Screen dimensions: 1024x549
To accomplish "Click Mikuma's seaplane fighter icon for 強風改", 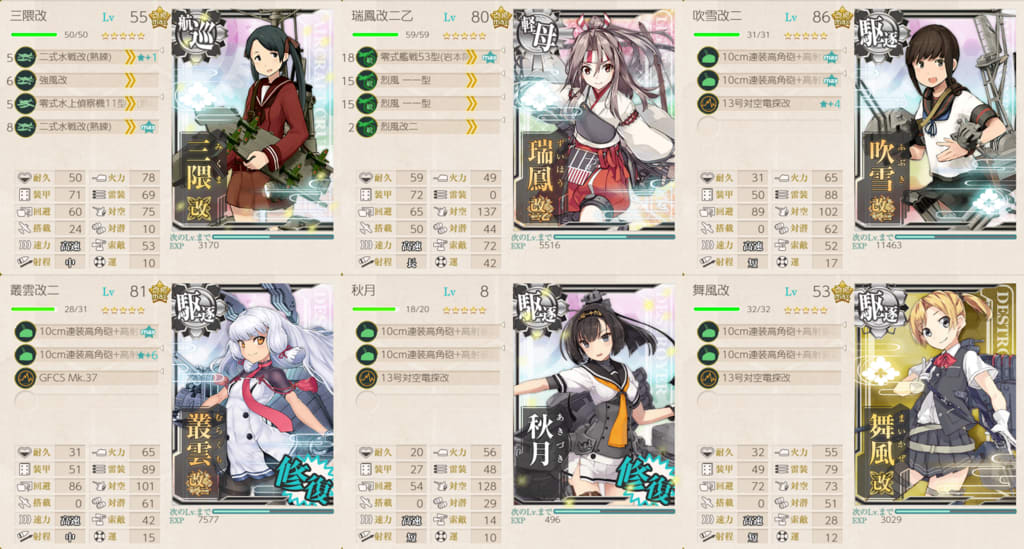I will coord(25,80).
